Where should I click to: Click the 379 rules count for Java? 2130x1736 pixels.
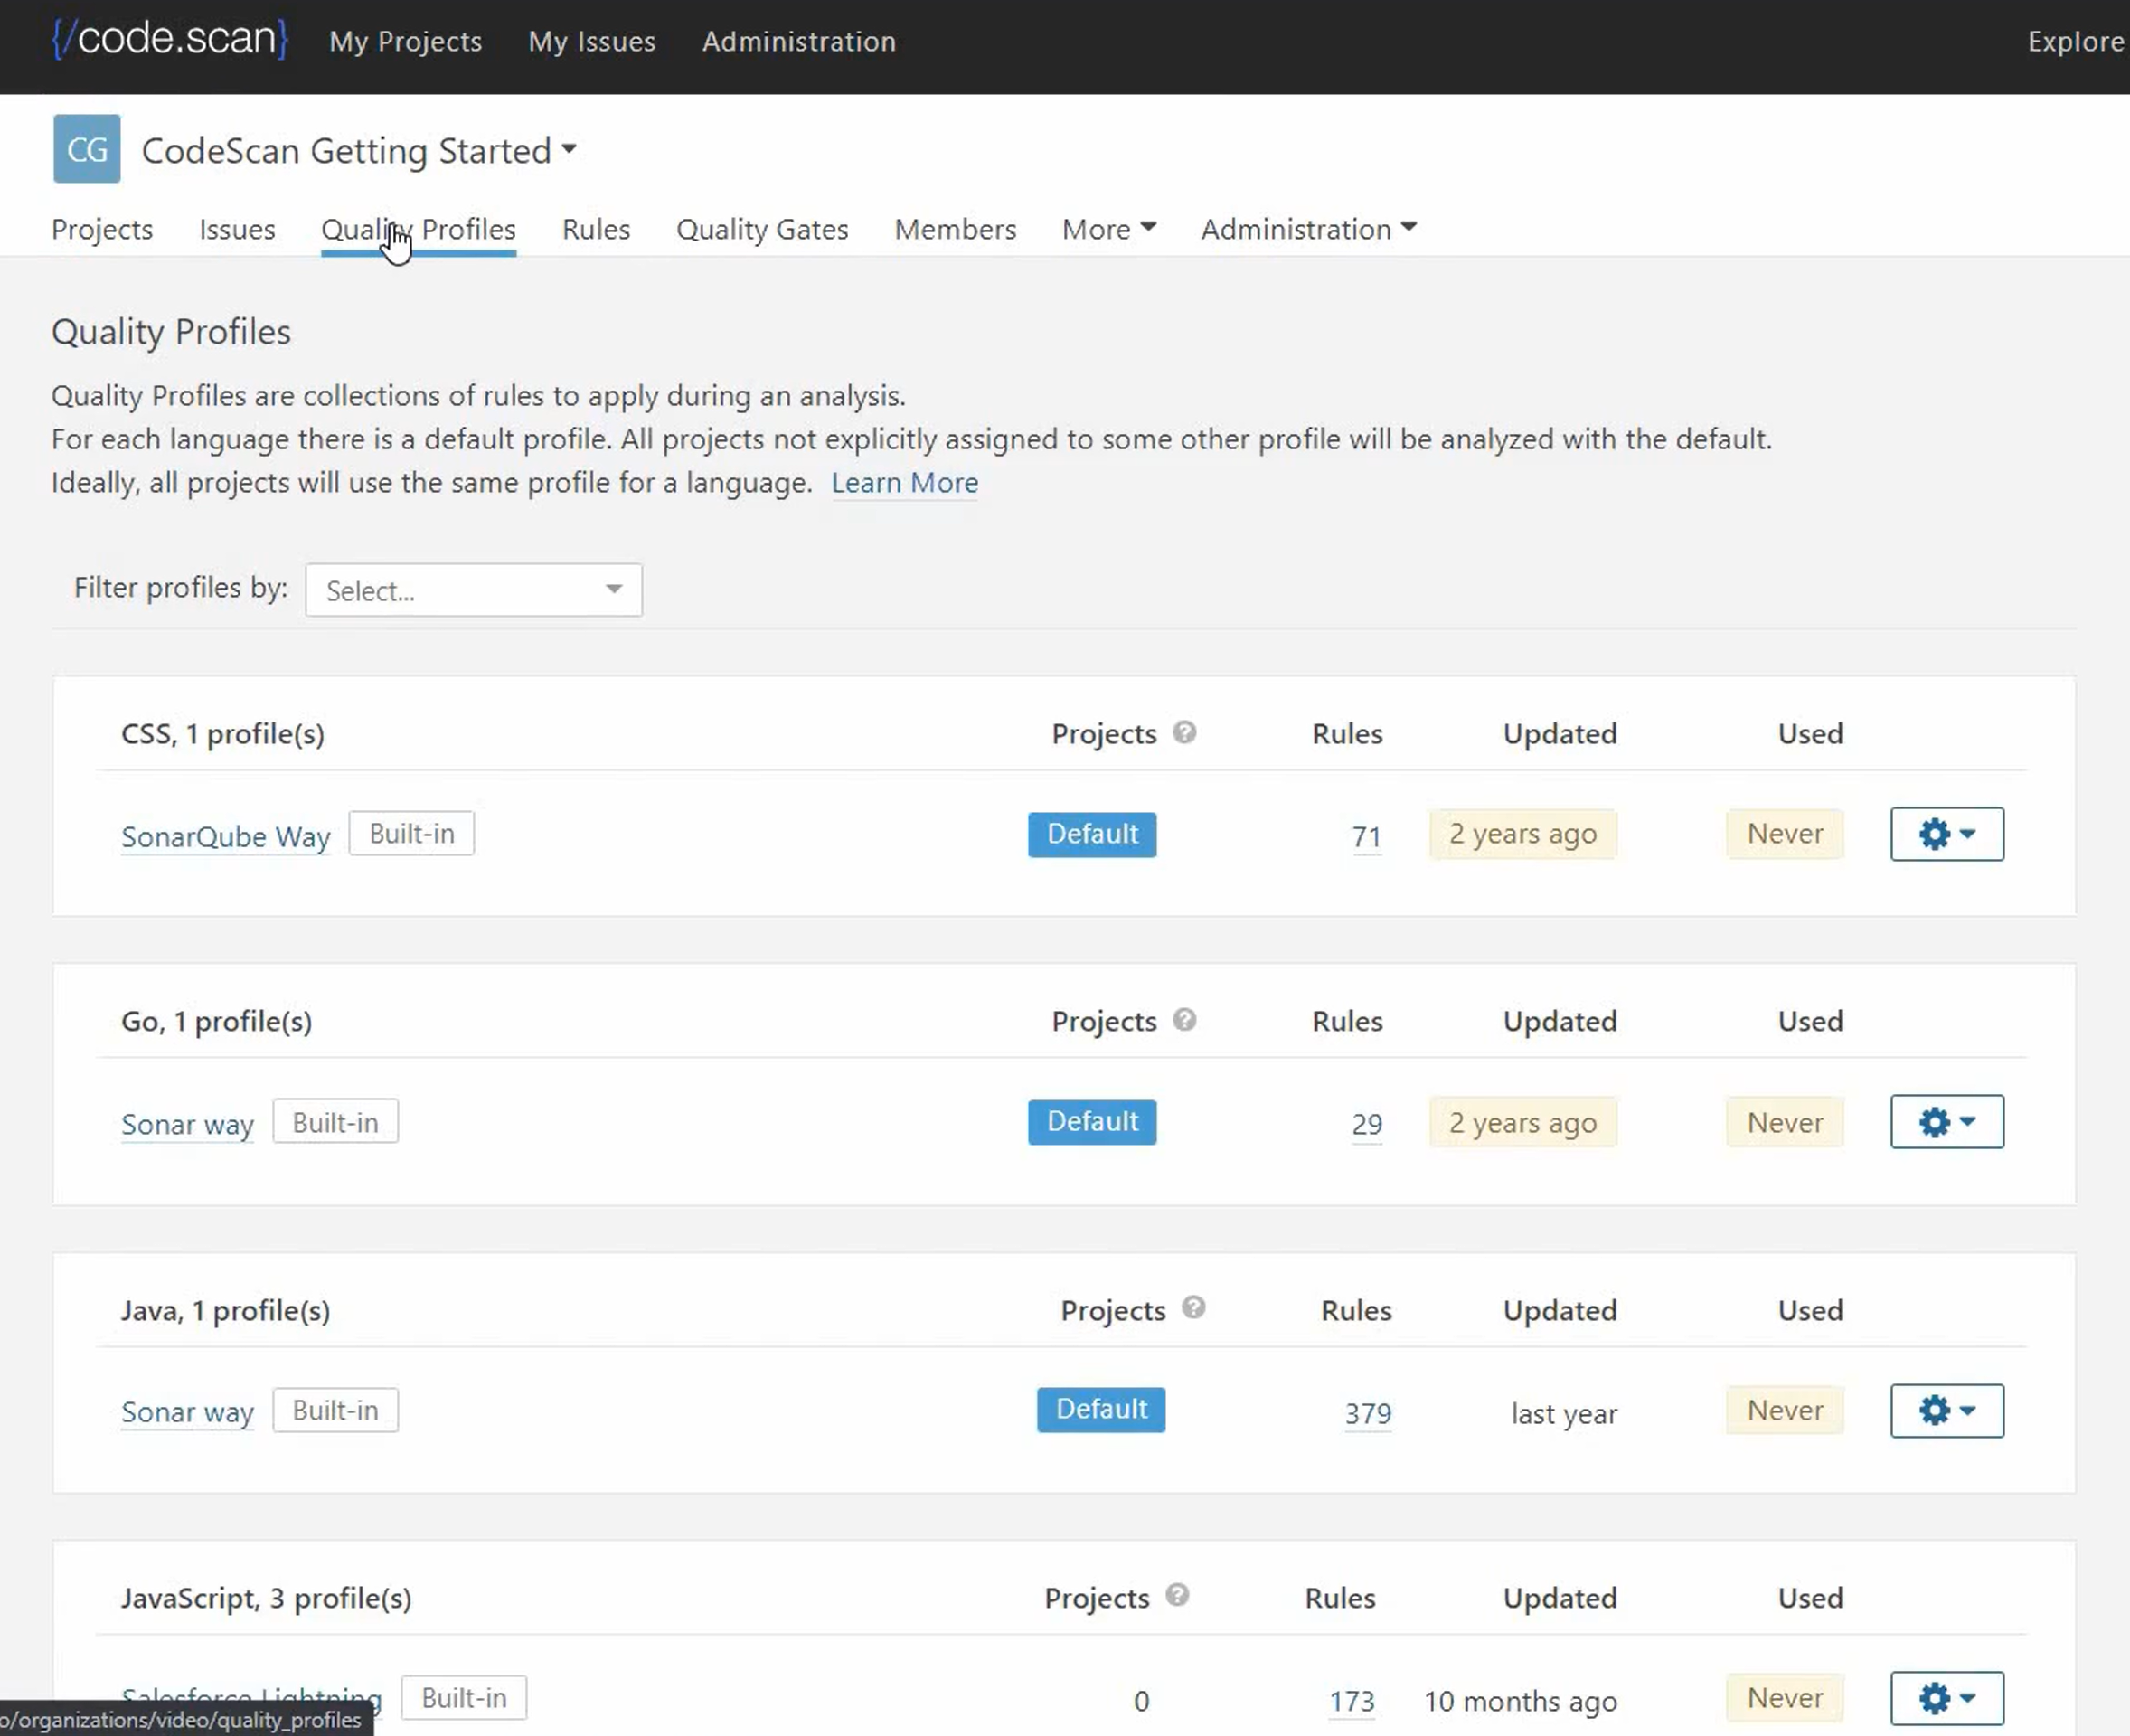pyautogui.click(x=1367, y=1413)
